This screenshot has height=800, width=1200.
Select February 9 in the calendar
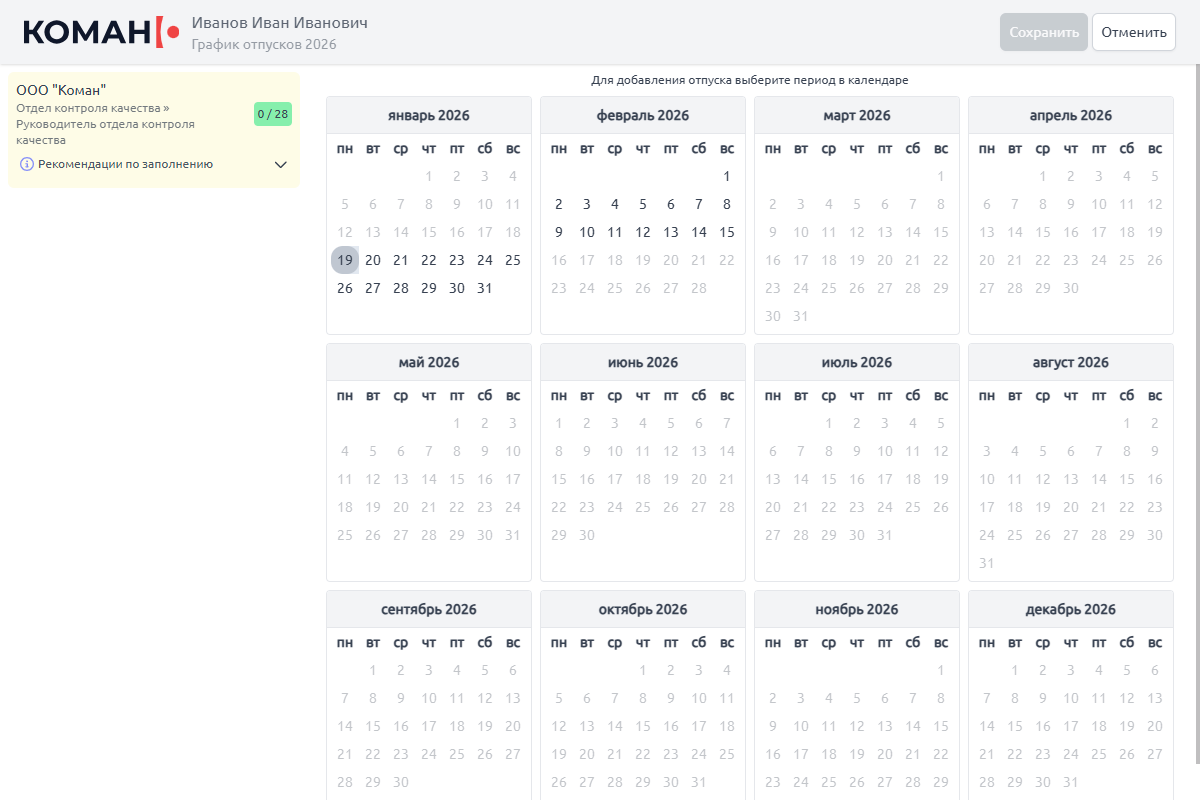click(x=559, y=232)
